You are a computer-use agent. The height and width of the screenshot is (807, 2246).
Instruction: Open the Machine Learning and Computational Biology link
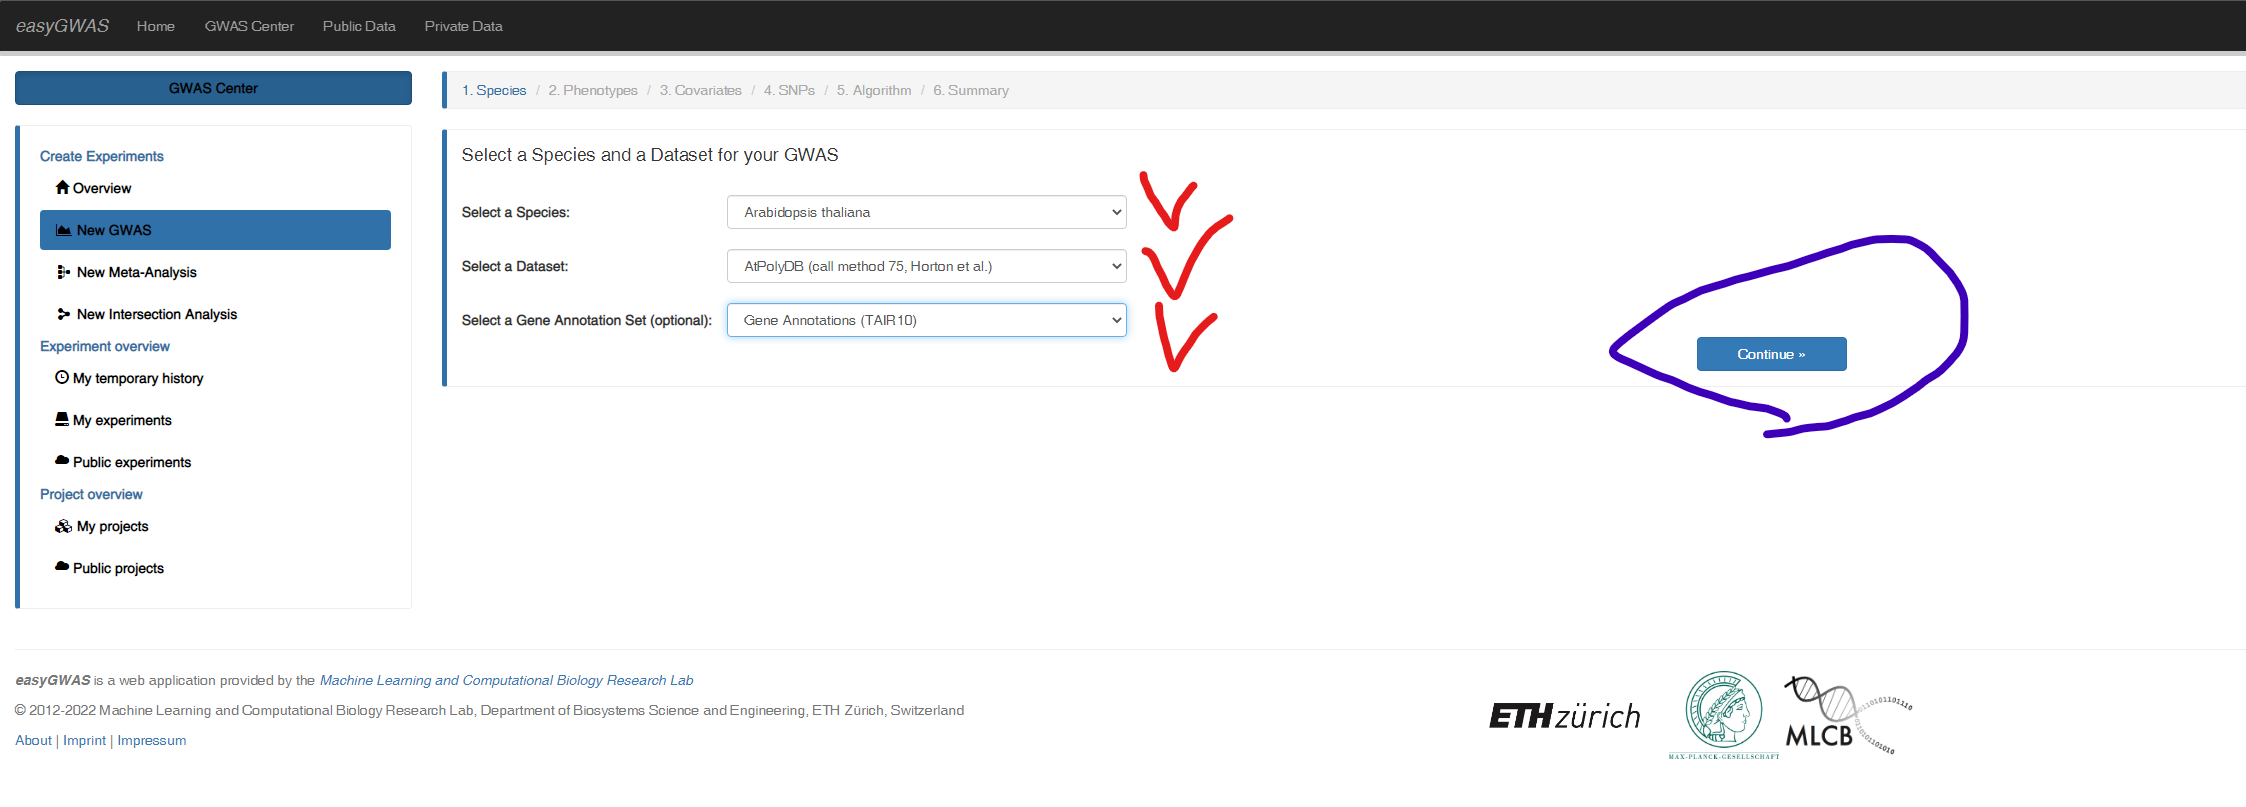(x=506, y=680)
